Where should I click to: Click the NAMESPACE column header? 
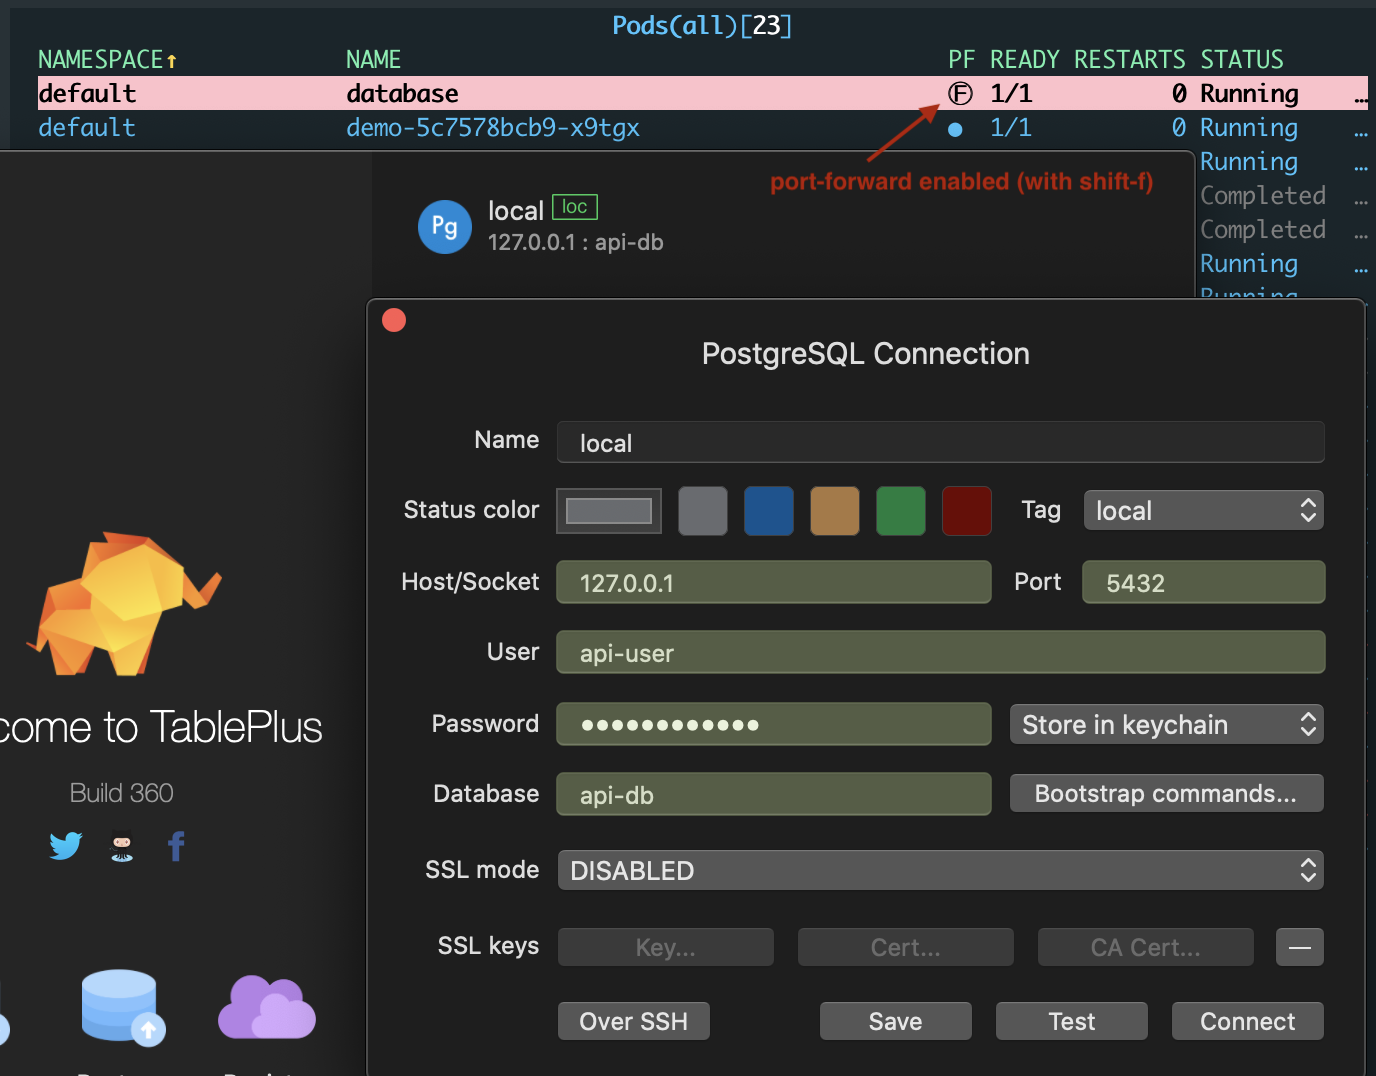(107, 60)
